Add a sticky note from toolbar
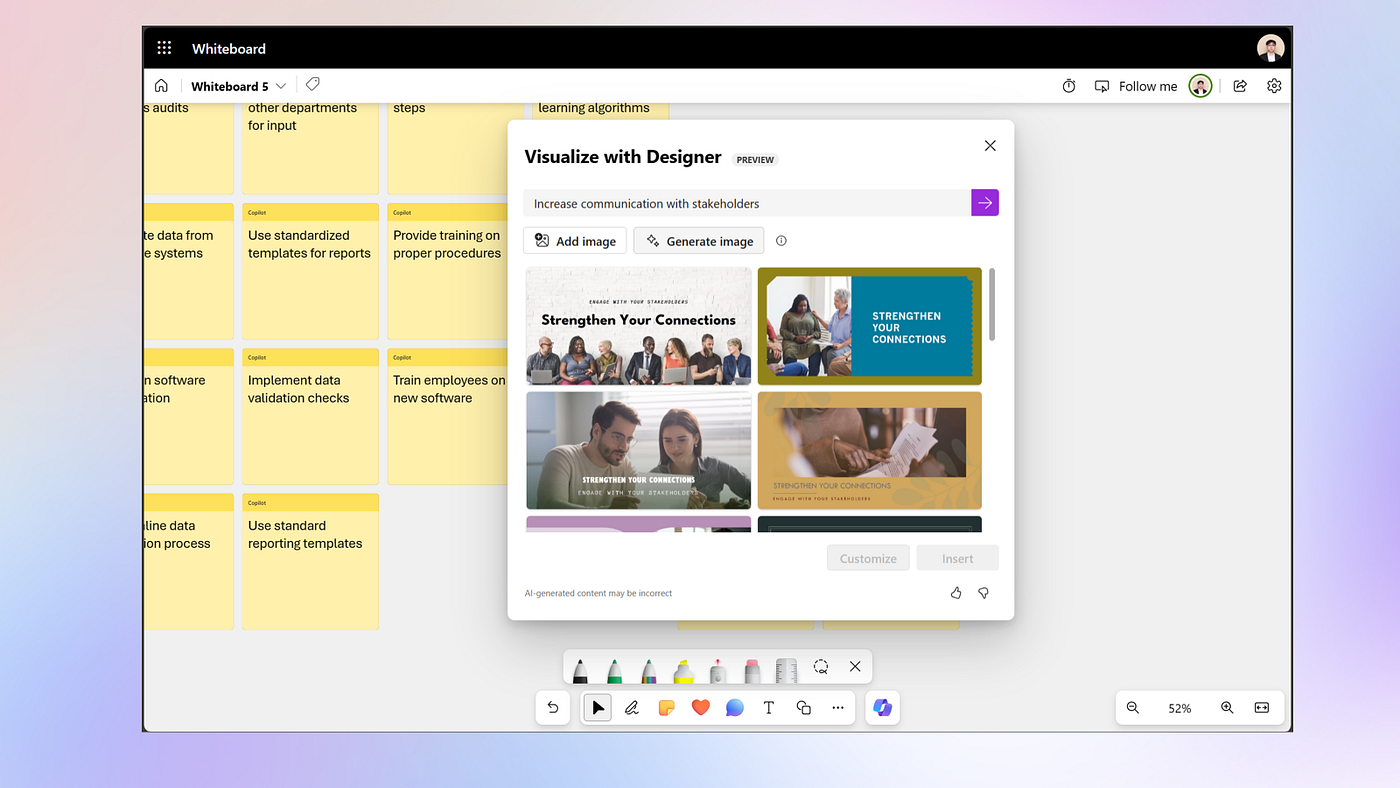Image resolution: width=1400 pixels, height=788 pixels. click(x=666, y=708)
